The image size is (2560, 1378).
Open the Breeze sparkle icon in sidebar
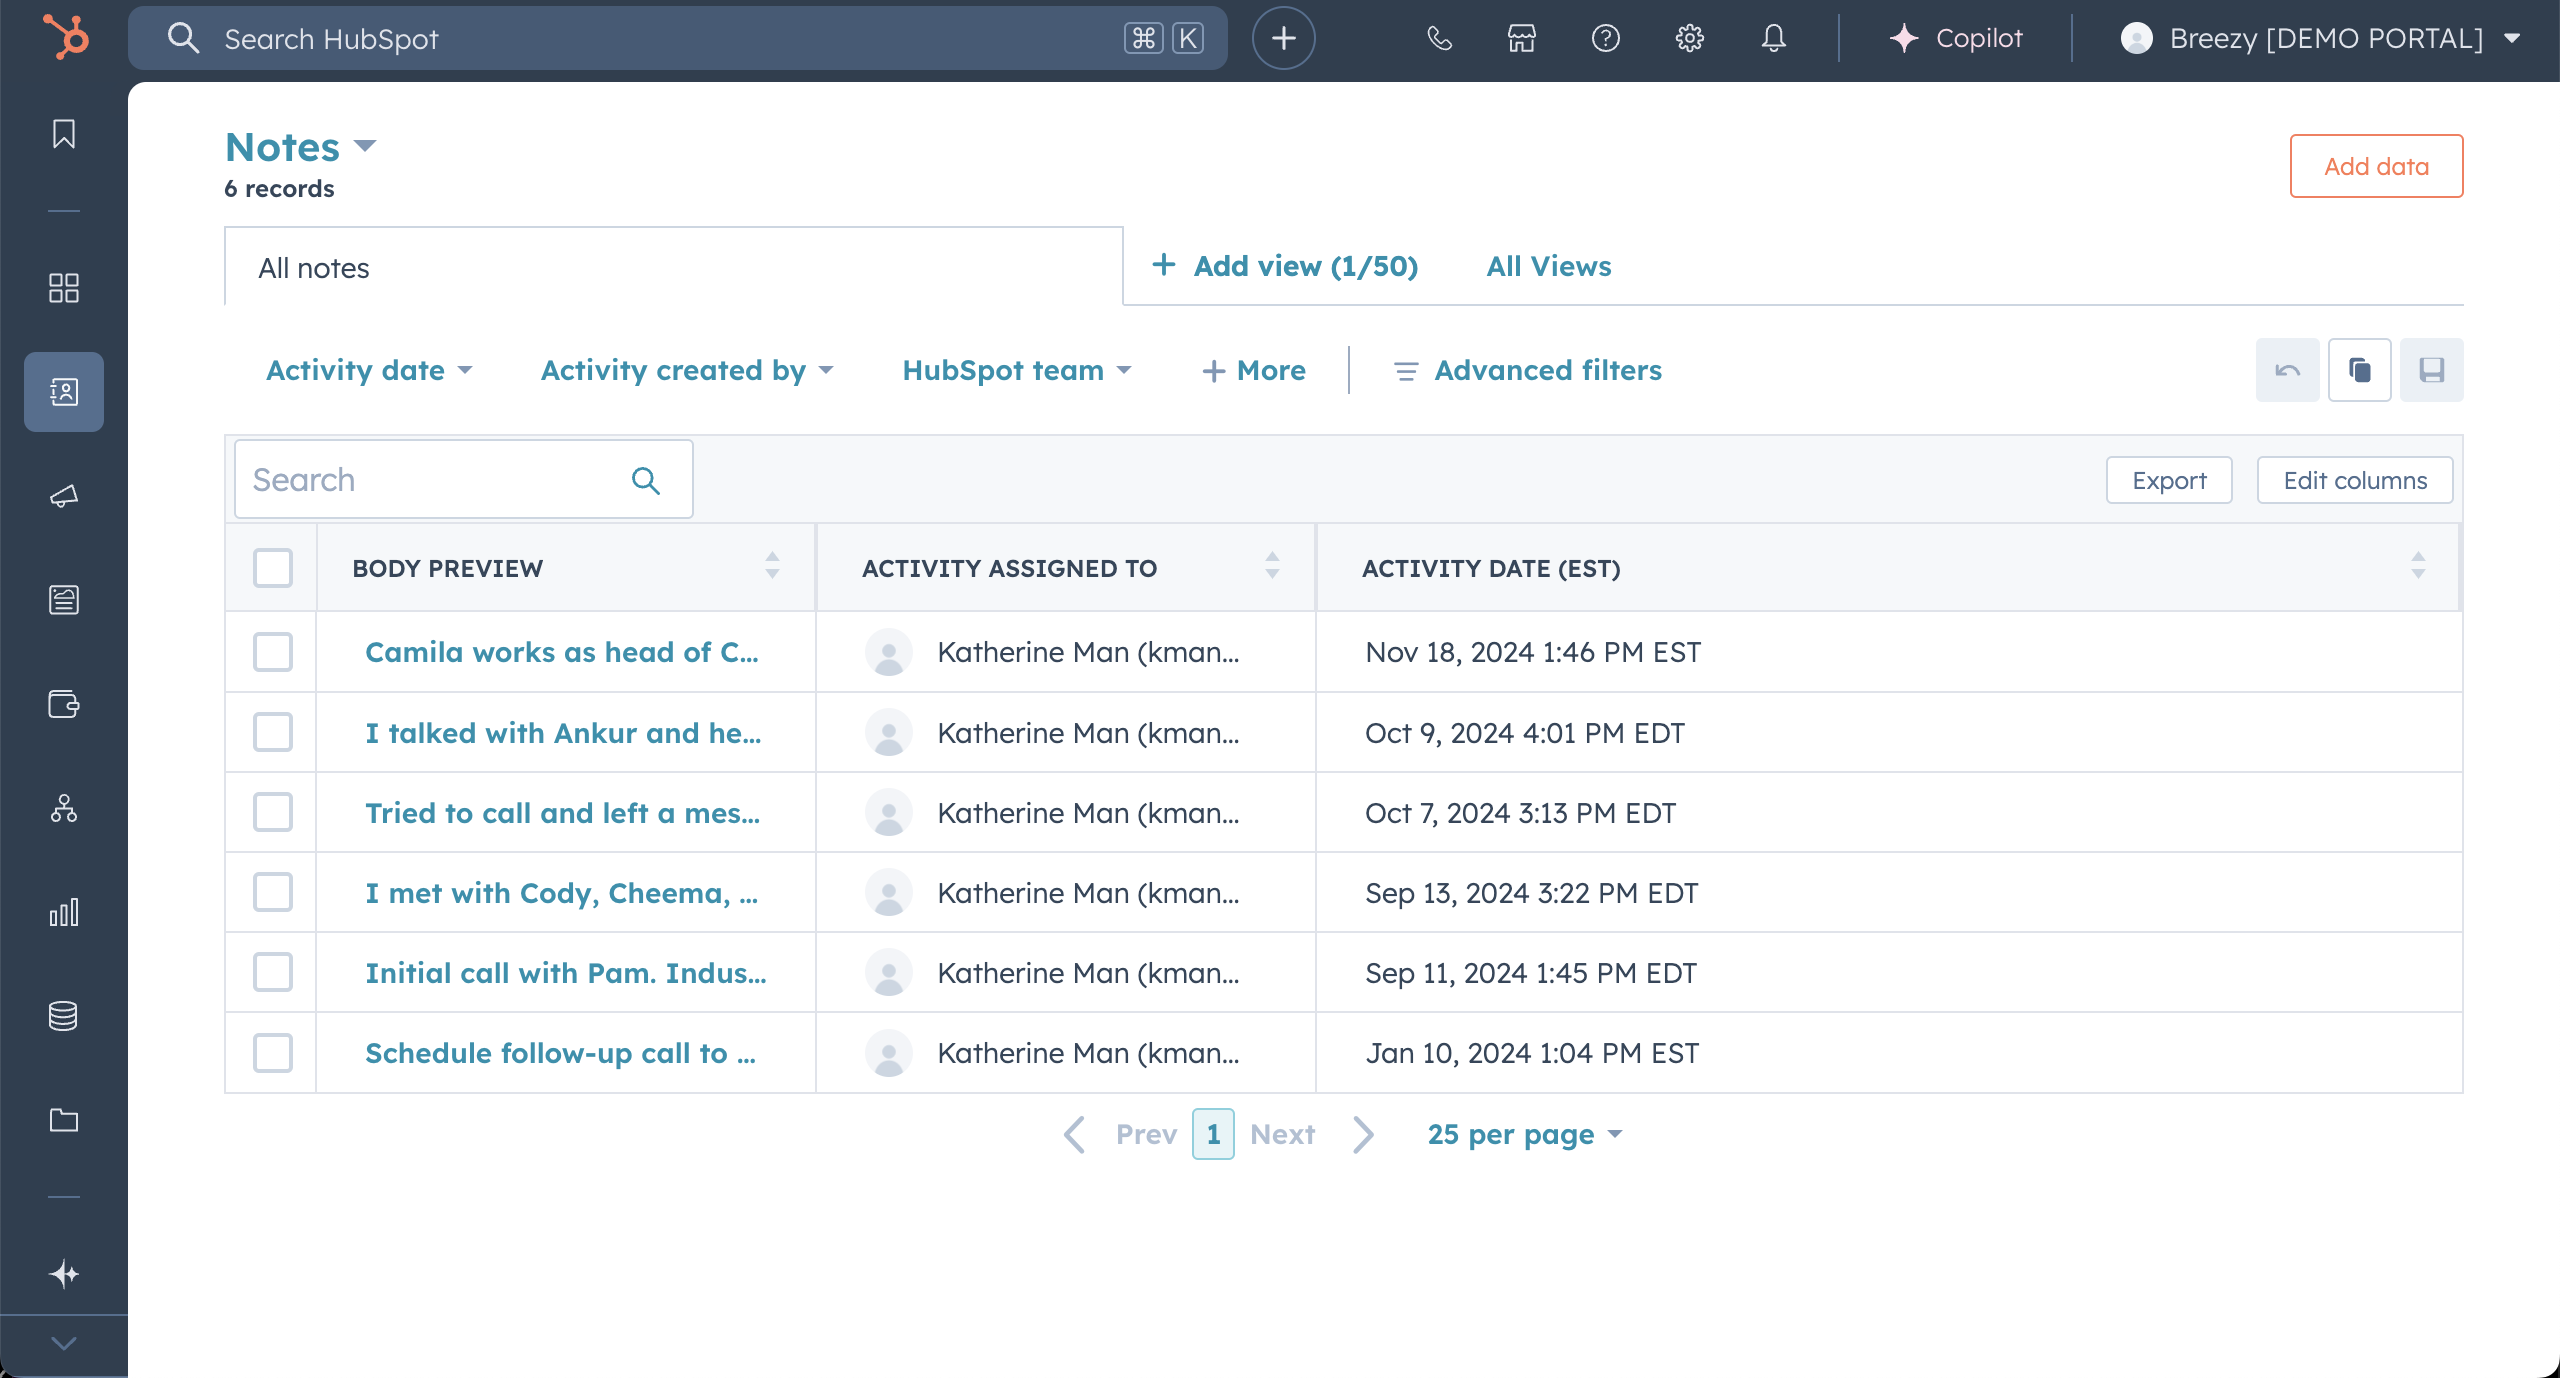pos(64,1274)
